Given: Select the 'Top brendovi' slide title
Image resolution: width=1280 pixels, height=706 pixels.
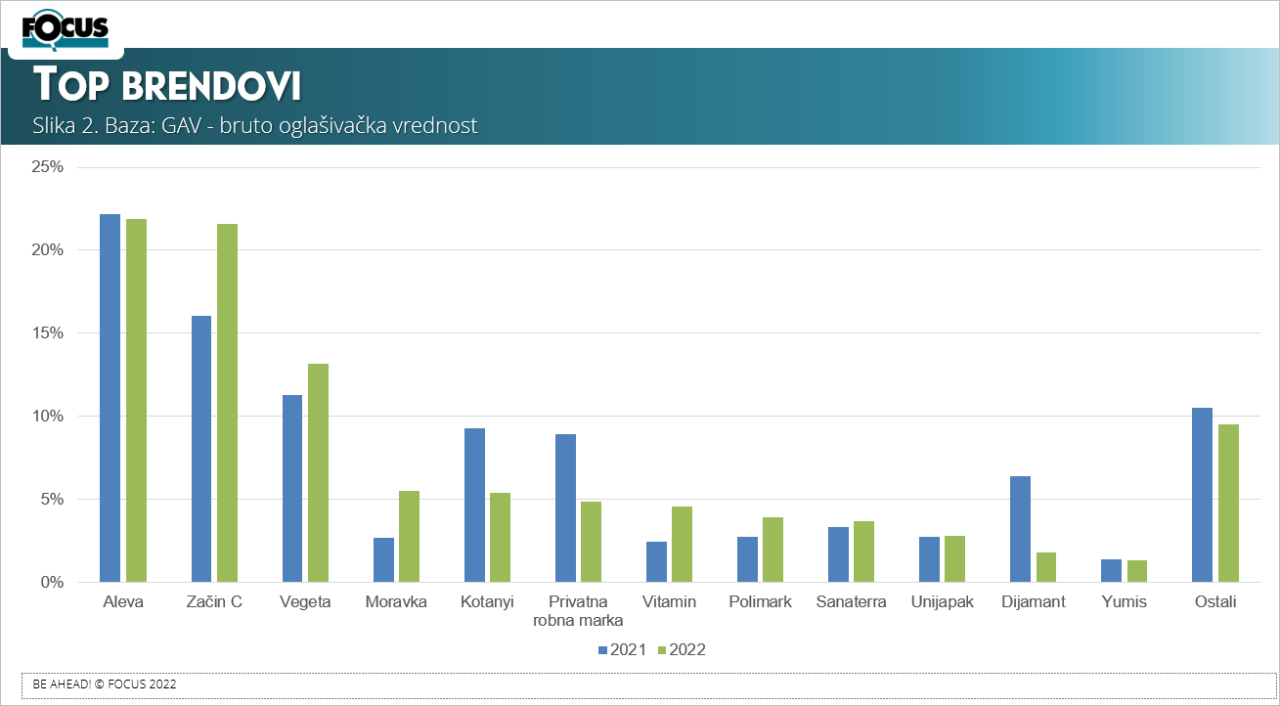Looking at the screenshot, I should click(168, 86).
